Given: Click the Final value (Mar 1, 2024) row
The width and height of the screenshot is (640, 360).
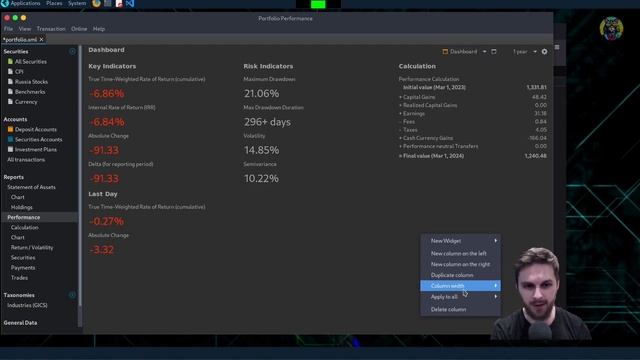Looking at the screenshot, I should [x=473, y=156].
